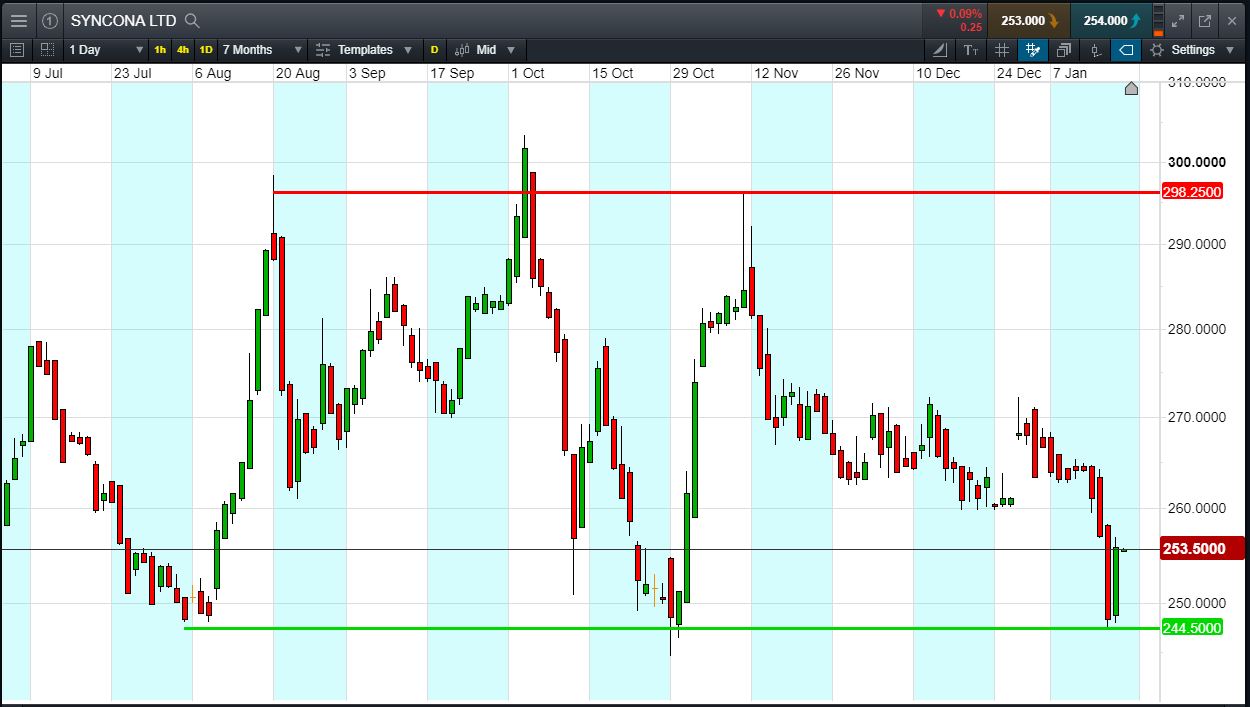Viewport: 1250px width, 707px height.
Task: Close the chart window with X
Action: tap(1232, 20)
